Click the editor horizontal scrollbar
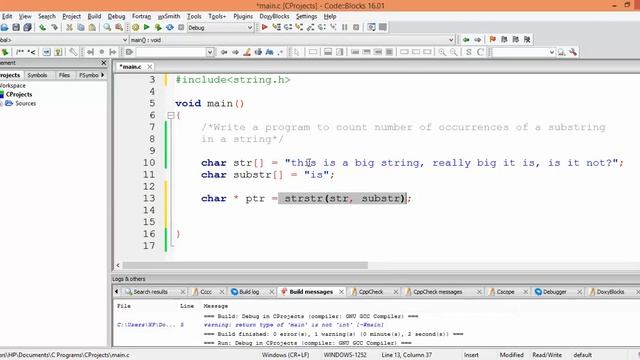Screen dimensions: 640x360 (x=245, y=265)
